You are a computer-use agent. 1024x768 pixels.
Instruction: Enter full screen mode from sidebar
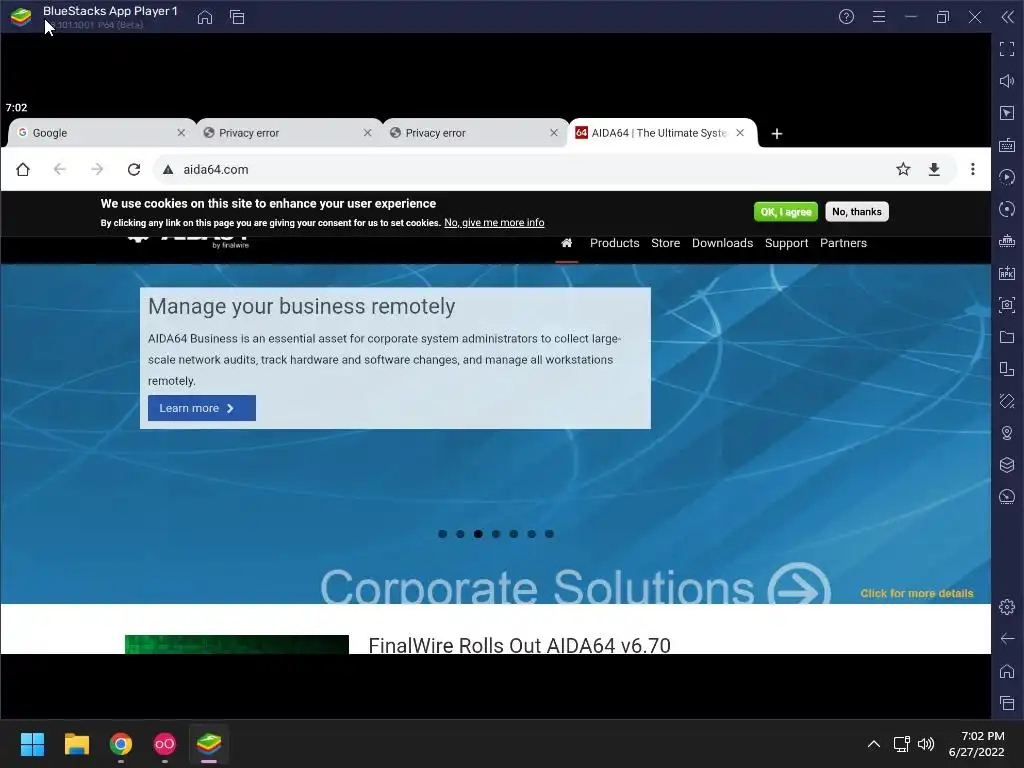point(1007,49)
